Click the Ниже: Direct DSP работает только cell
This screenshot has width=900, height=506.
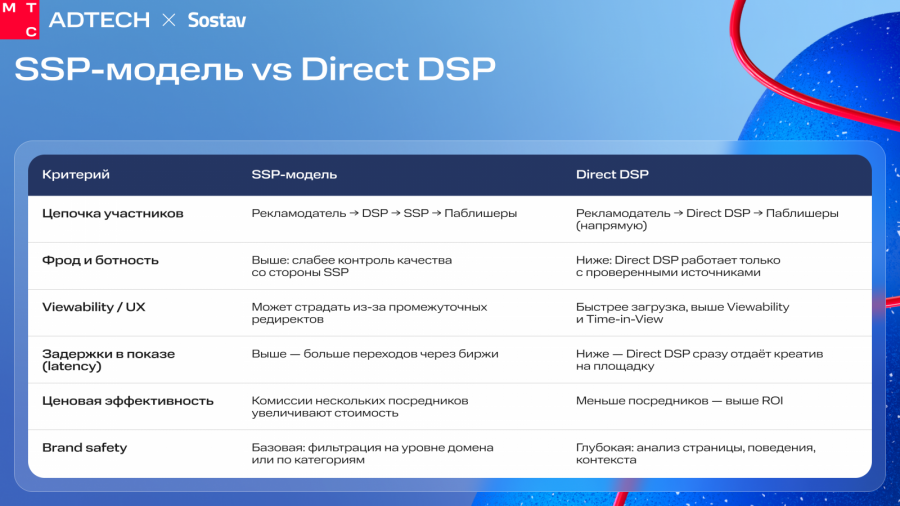pos(678,266)
